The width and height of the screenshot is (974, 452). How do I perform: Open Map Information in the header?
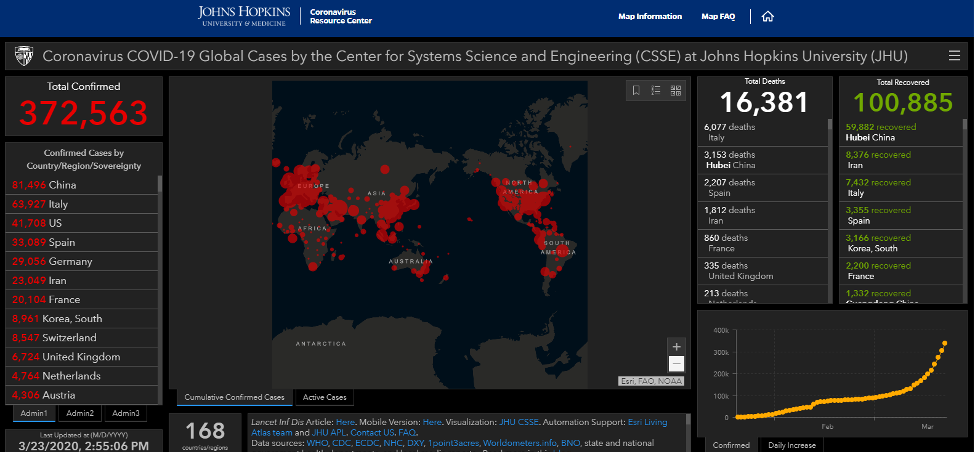(650, 17)
